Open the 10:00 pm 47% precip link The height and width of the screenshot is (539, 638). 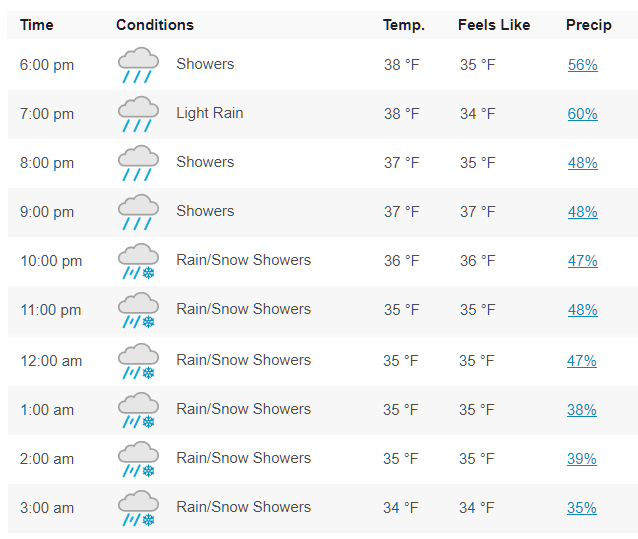point(583,261)
